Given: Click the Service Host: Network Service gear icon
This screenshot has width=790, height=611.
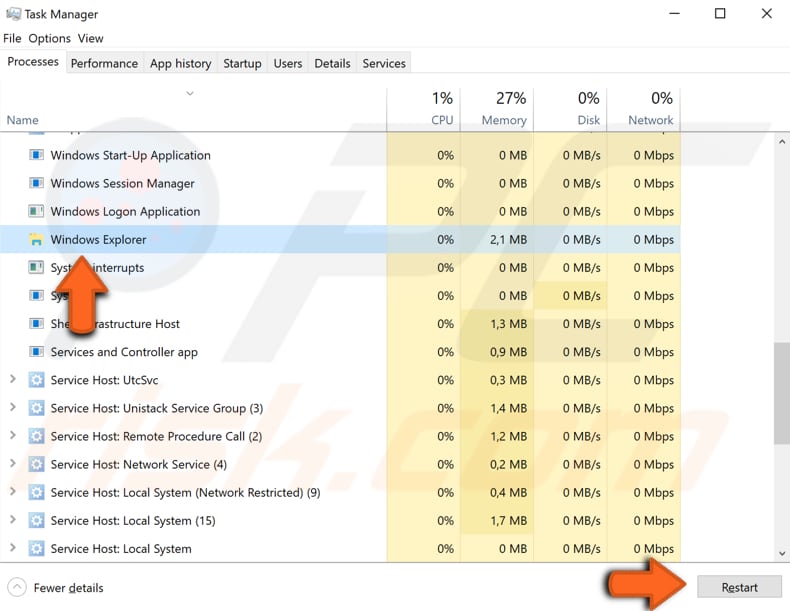Looking at the screenshot, I should [x=36, y=464].
